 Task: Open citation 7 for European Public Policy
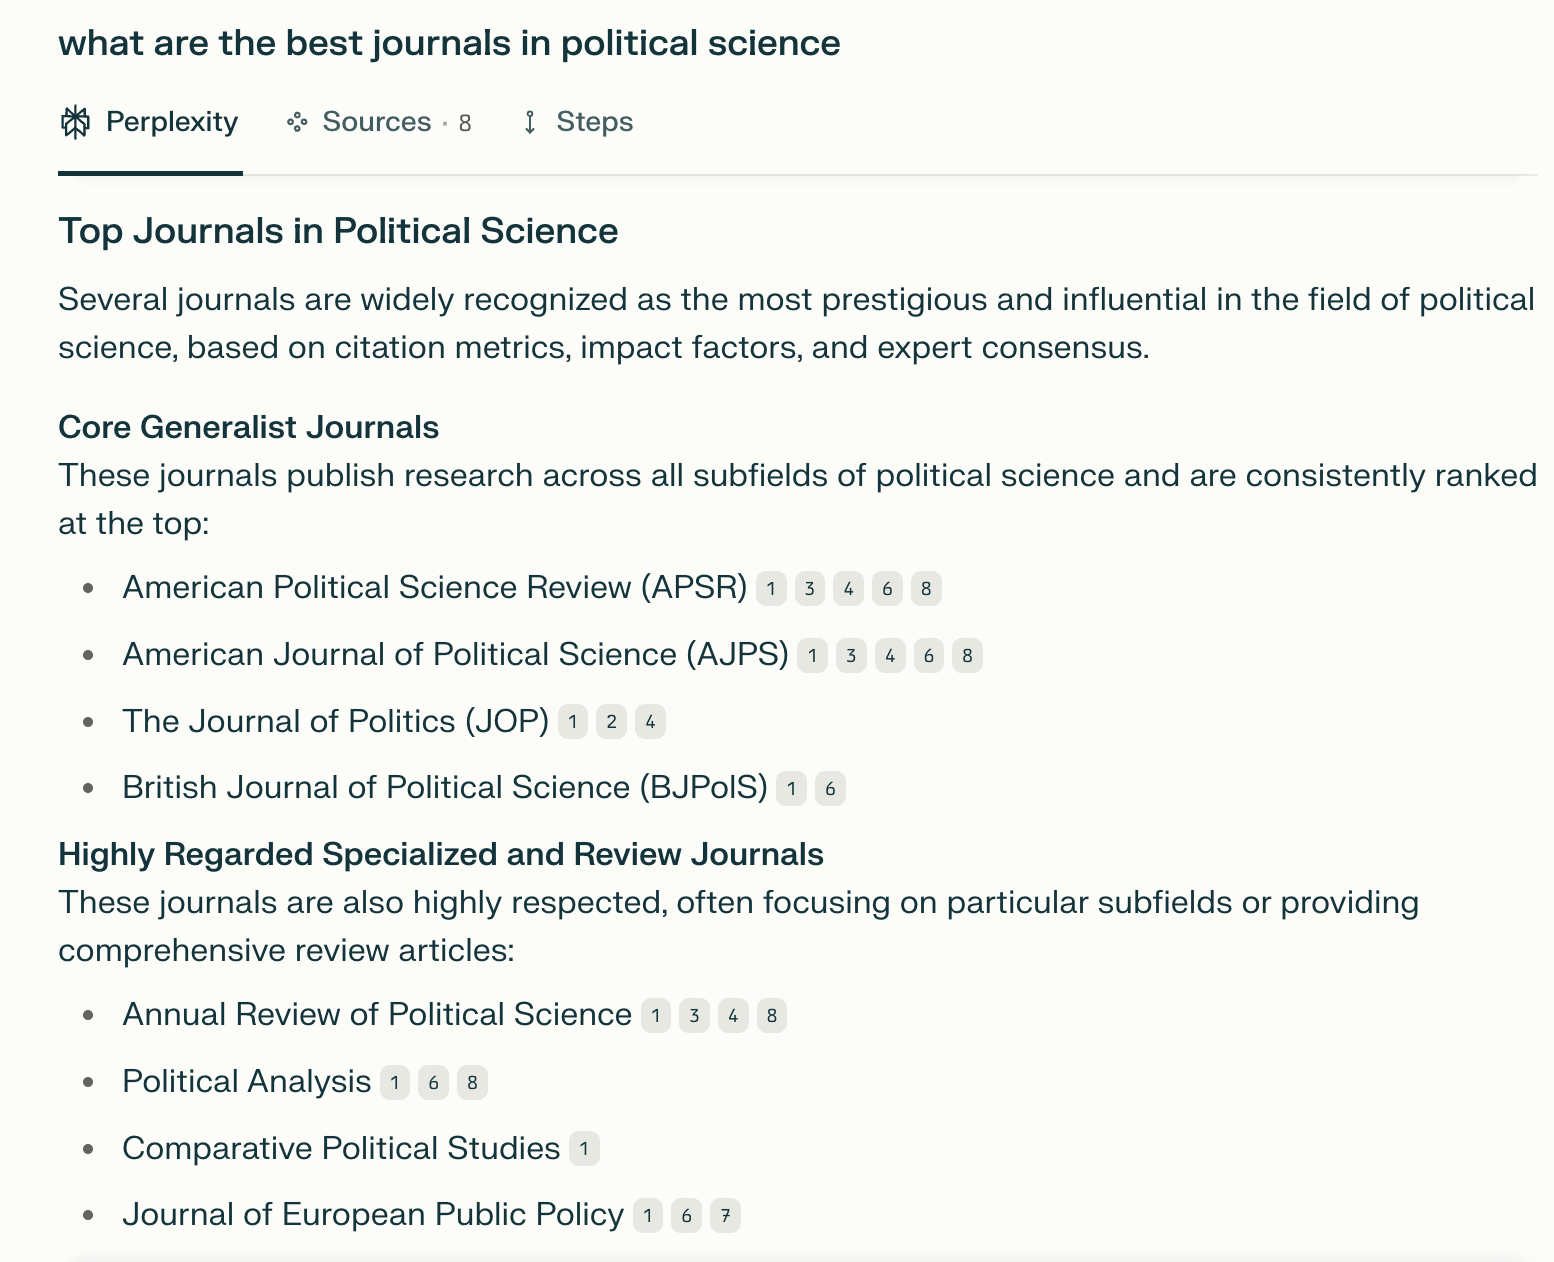(x=725, y=1216)
